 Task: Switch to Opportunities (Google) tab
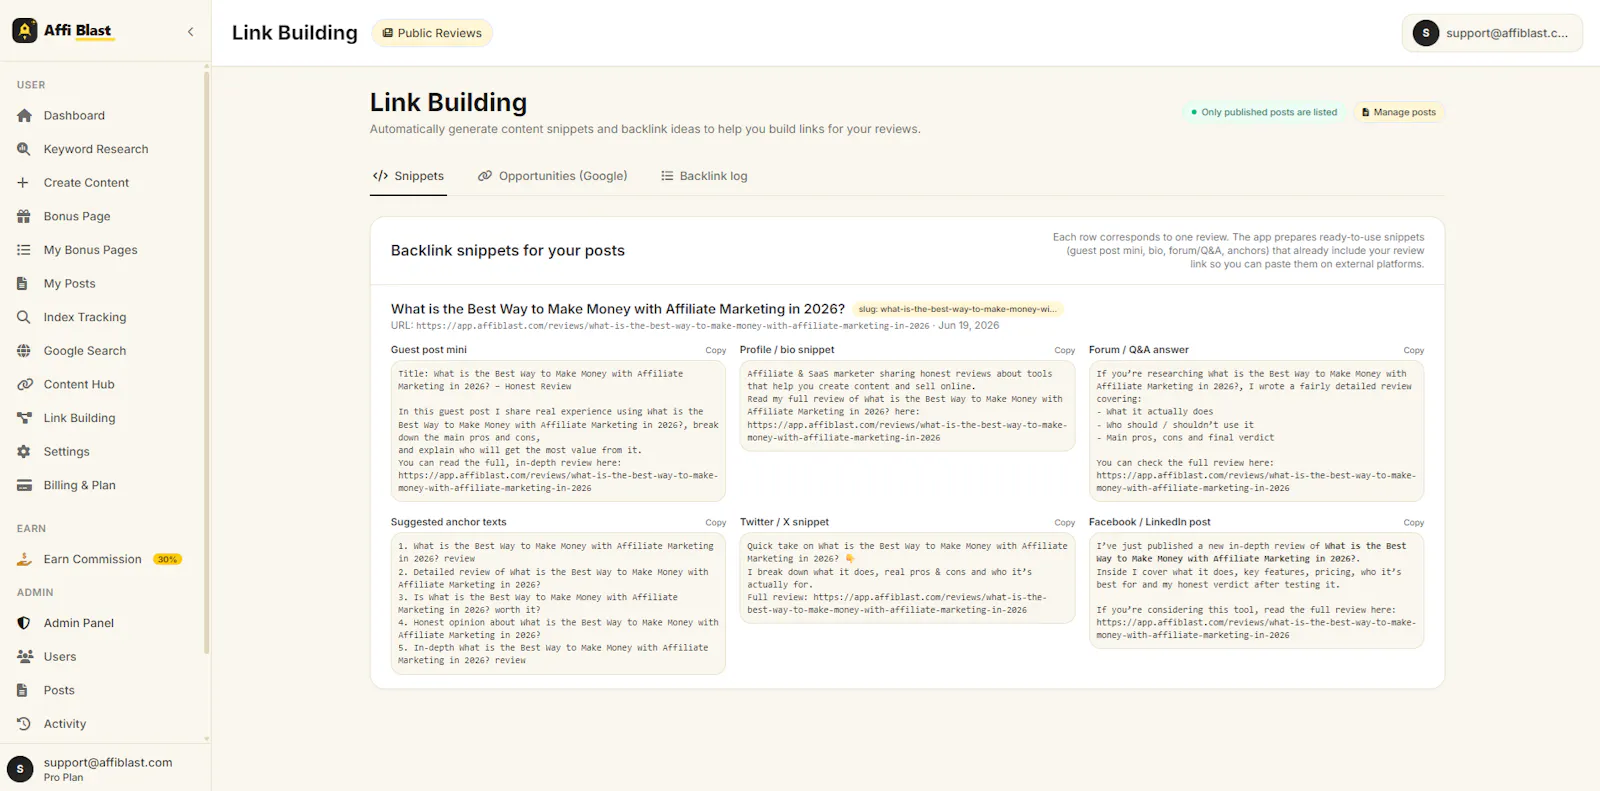coord(553,176)
